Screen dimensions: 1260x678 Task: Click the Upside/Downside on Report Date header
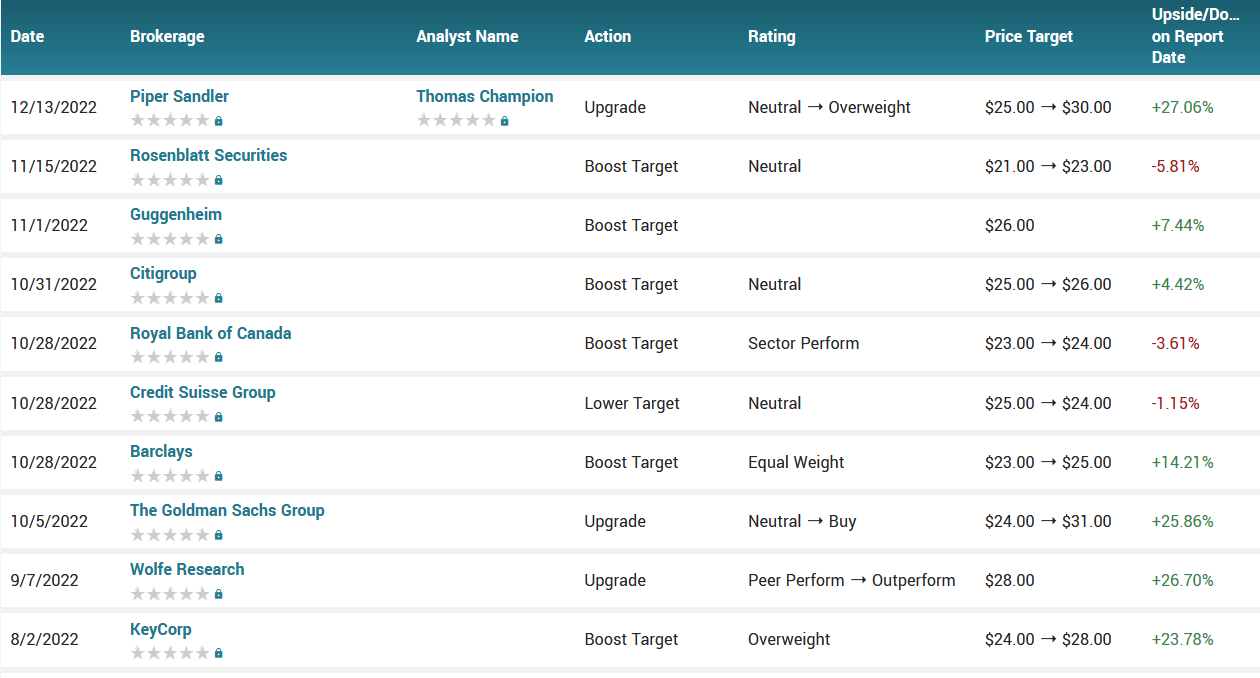click(1196, 36)
